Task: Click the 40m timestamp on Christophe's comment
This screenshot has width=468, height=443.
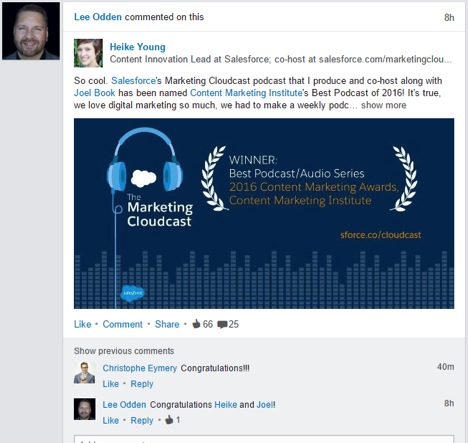Action: (x=446, y=367)
